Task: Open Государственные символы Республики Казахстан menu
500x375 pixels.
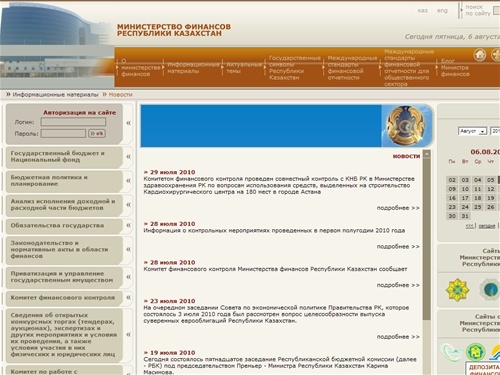Action: [294, 68]
